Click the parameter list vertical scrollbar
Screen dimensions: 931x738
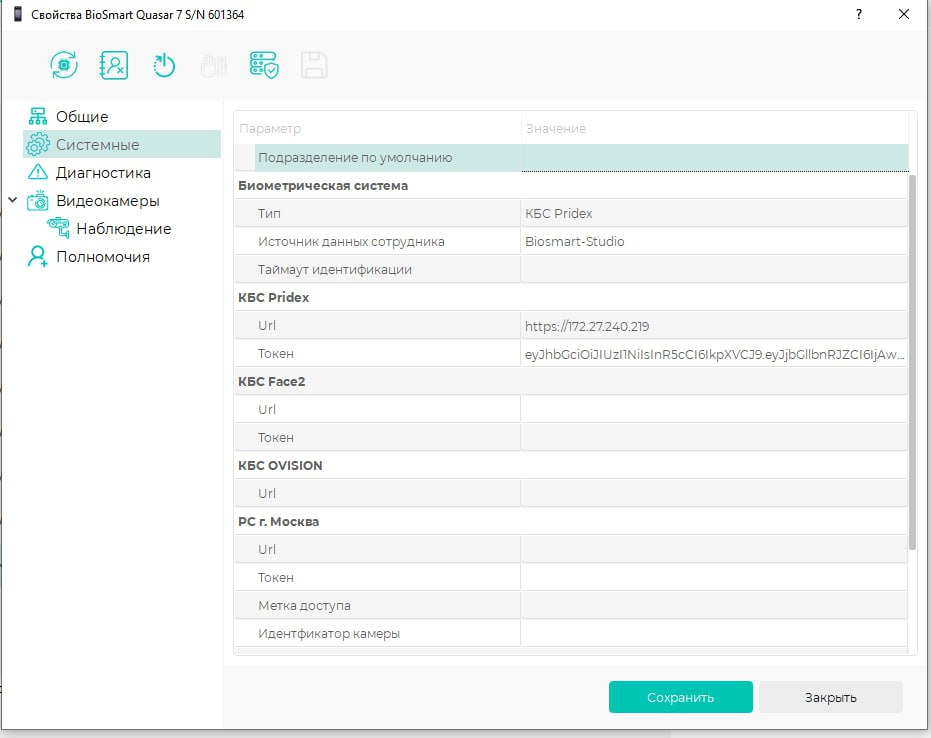[x=913, y=362]
